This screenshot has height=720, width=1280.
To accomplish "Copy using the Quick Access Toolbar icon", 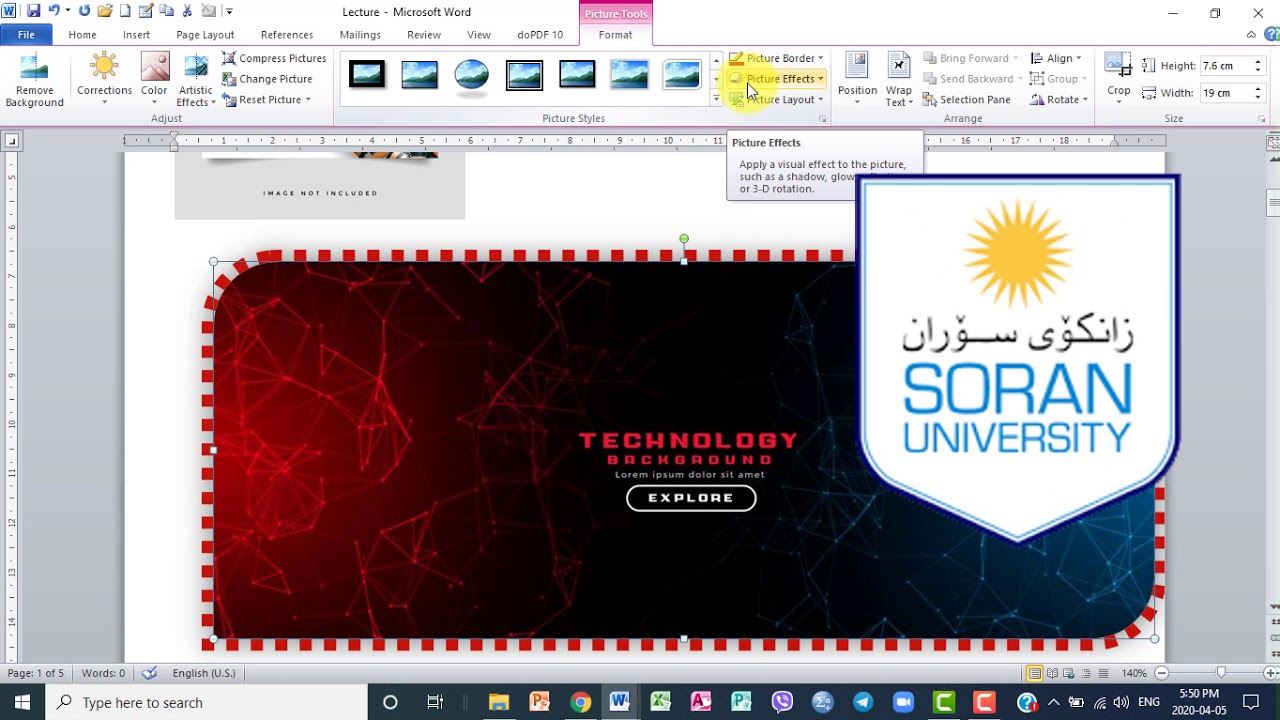I will (x=167, y=12).
